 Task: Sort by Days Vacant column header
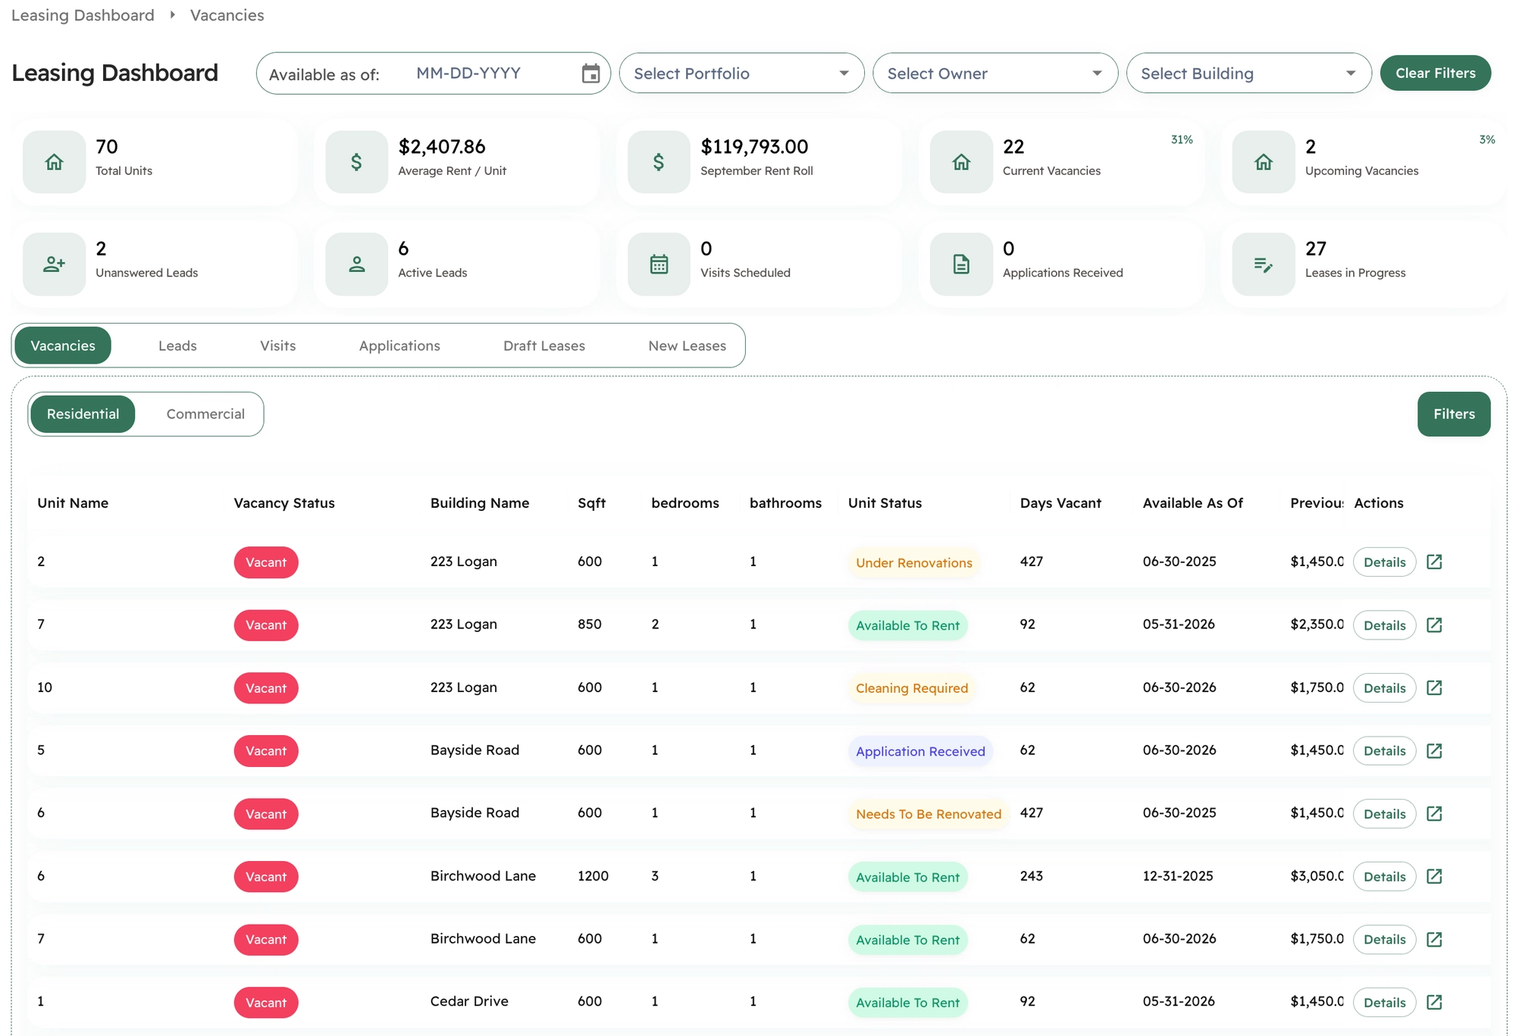tap(1060, 503)
